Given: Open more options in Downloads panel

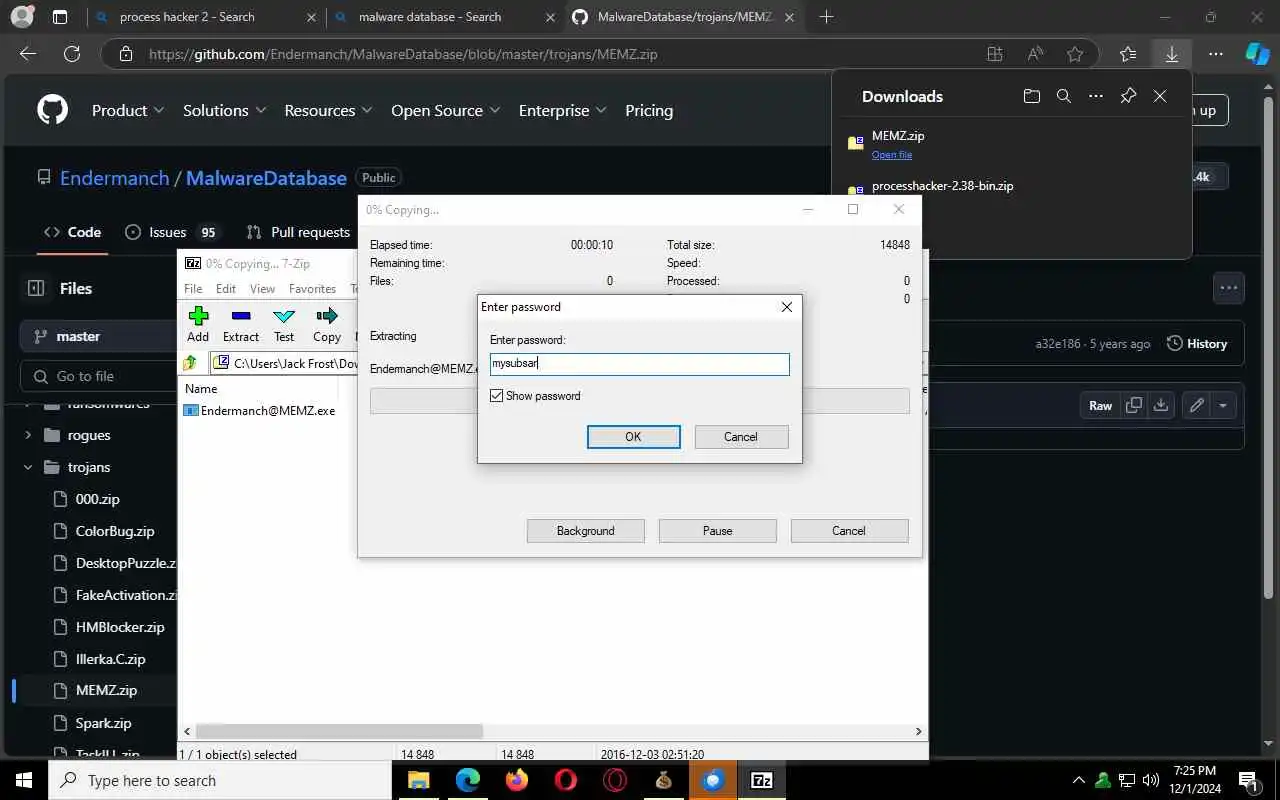Looking at the screenshot, I should 1096,96.
